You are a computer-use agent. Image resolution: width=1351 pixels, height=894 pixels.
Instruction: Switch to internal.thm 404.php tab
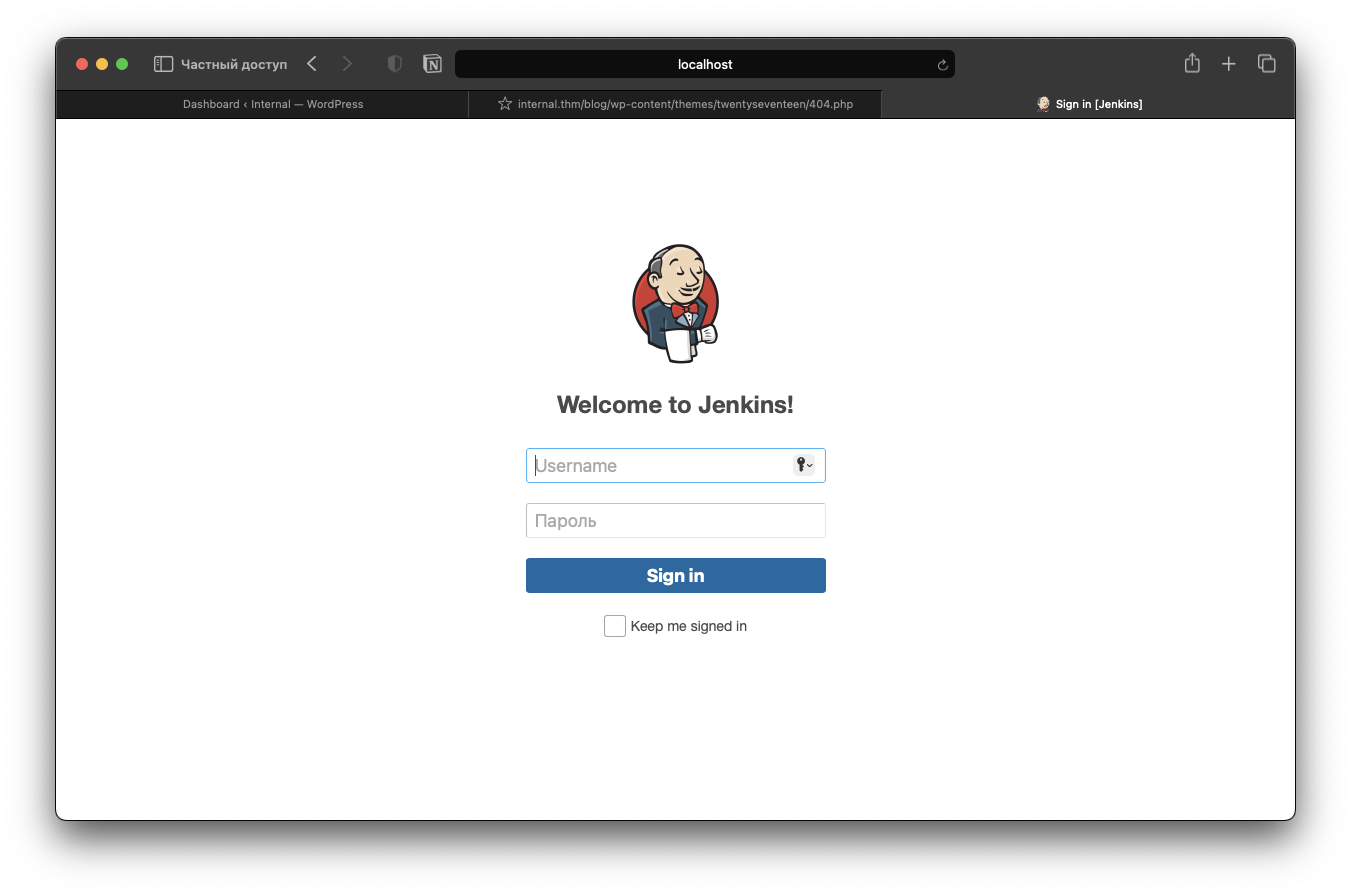click(x=684, y=104)
